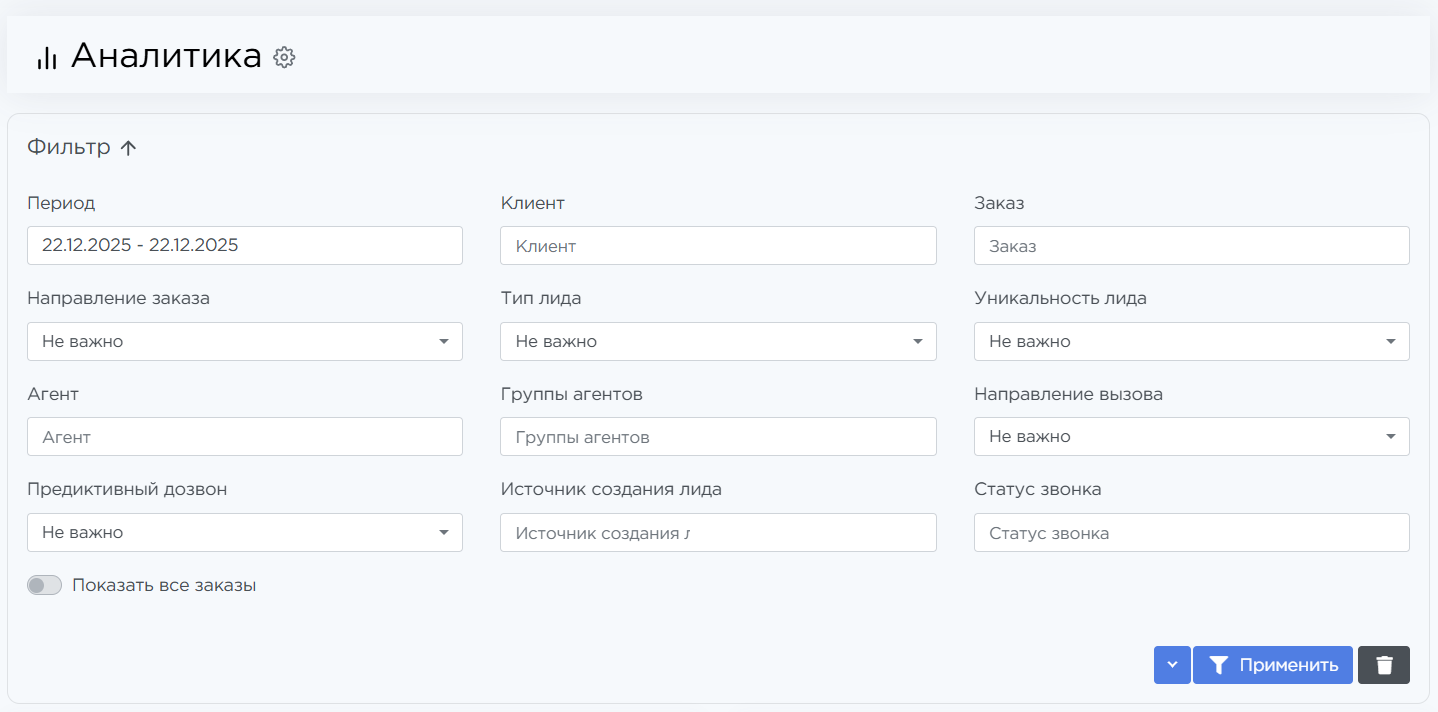Toggle the Показать все заказы switch

pyautogui.click(x=45, y=586)
